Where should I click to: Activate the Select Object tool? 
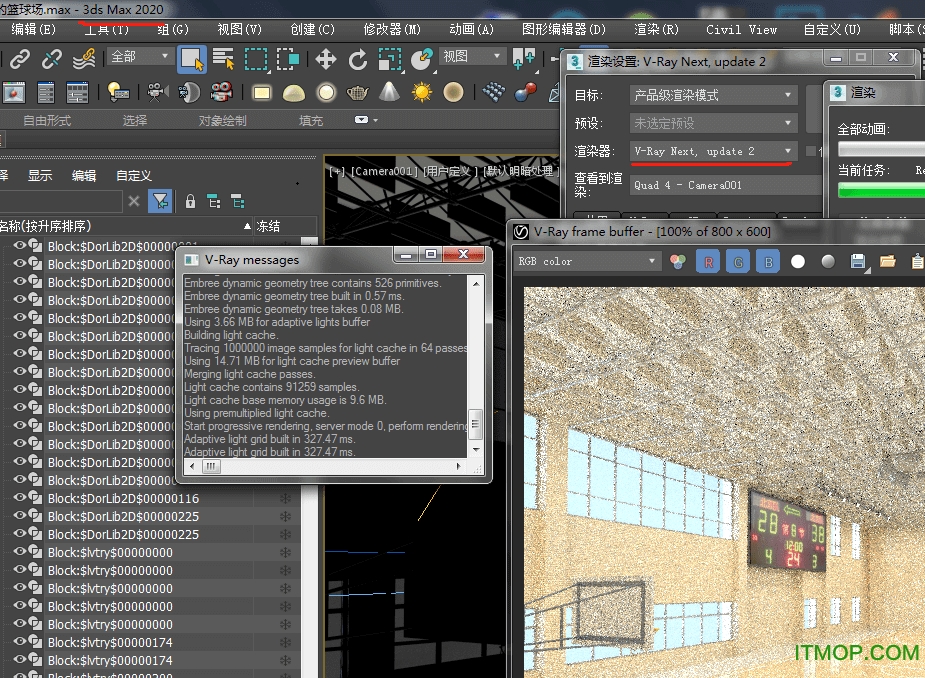pos(192,59)
